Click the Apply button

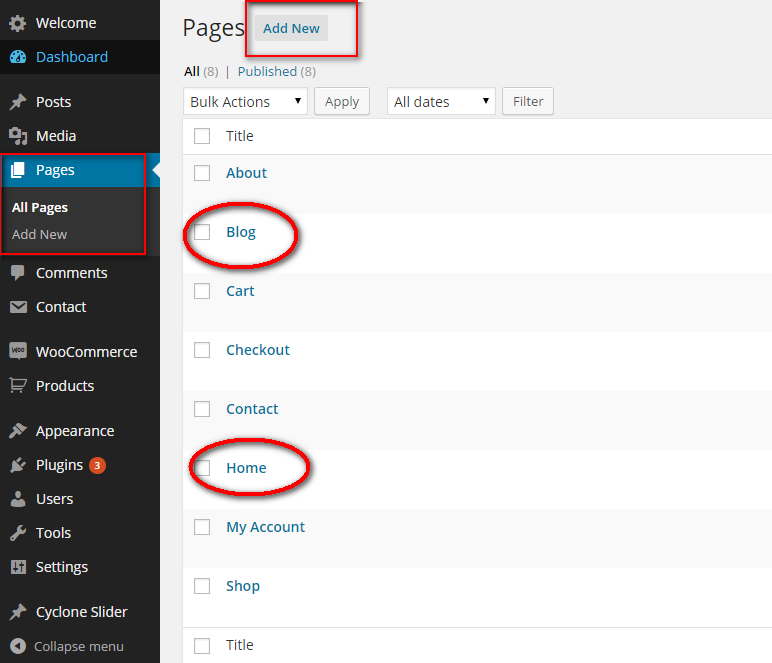pos(342,101)
